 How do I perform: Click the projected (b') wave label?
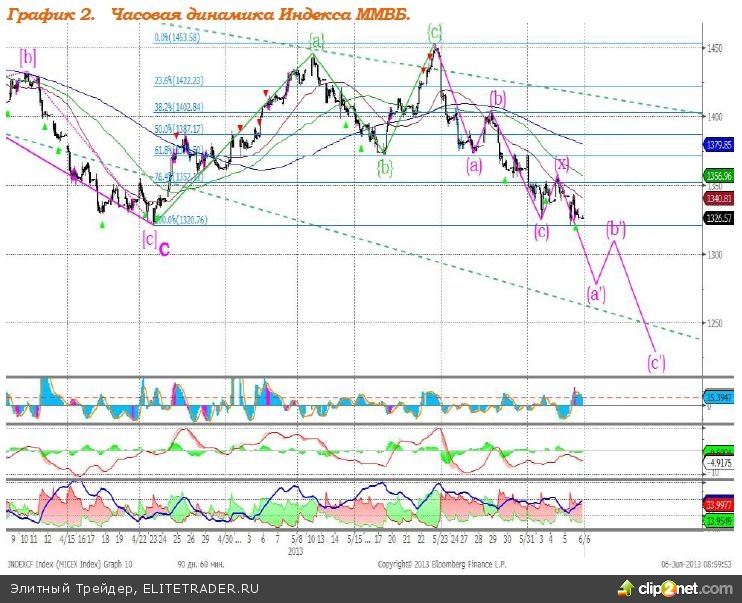617,227
